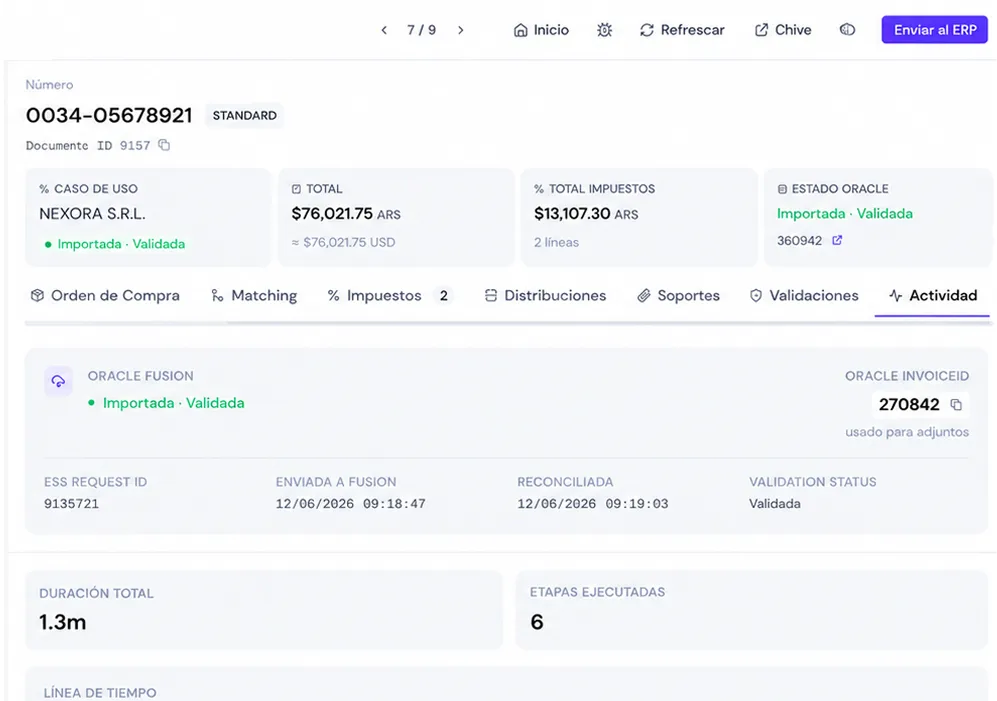Viewport: 997px width, 701px height.
Task: Click the Duración Total value 1.3m
Action: (62, 622)
